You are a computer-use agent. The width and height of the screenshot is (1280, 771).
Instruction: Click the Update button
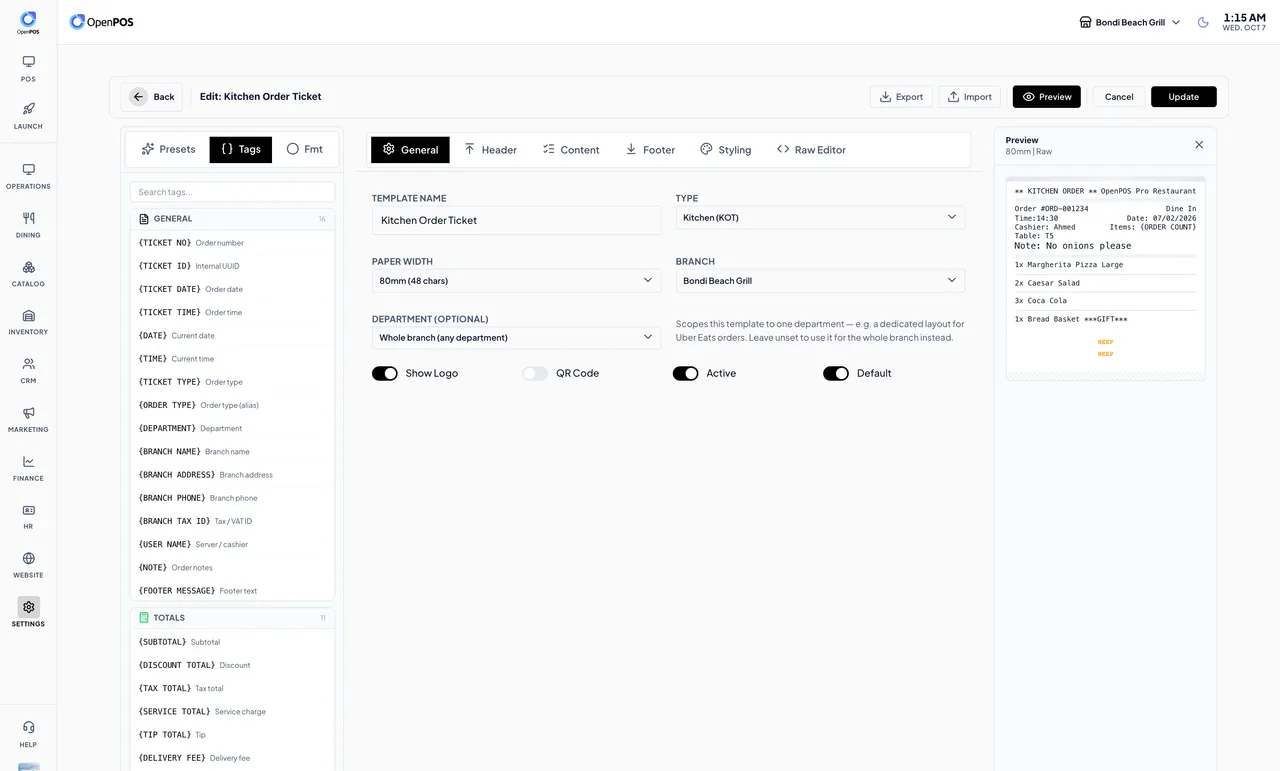1184,97
